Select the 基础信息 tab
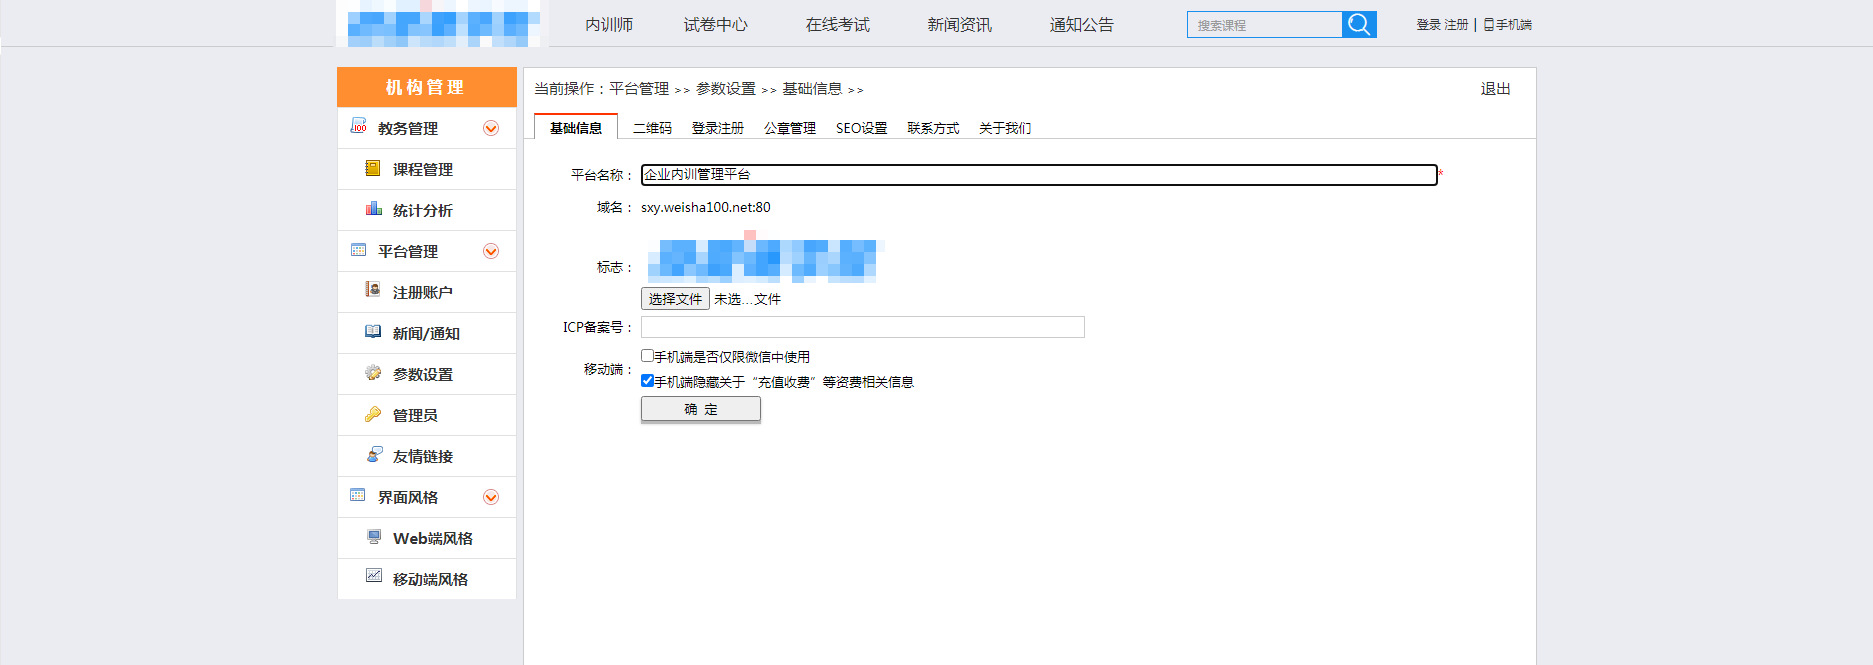The height and width of the screenshot is (665, 1873). [x=576, y=127]
